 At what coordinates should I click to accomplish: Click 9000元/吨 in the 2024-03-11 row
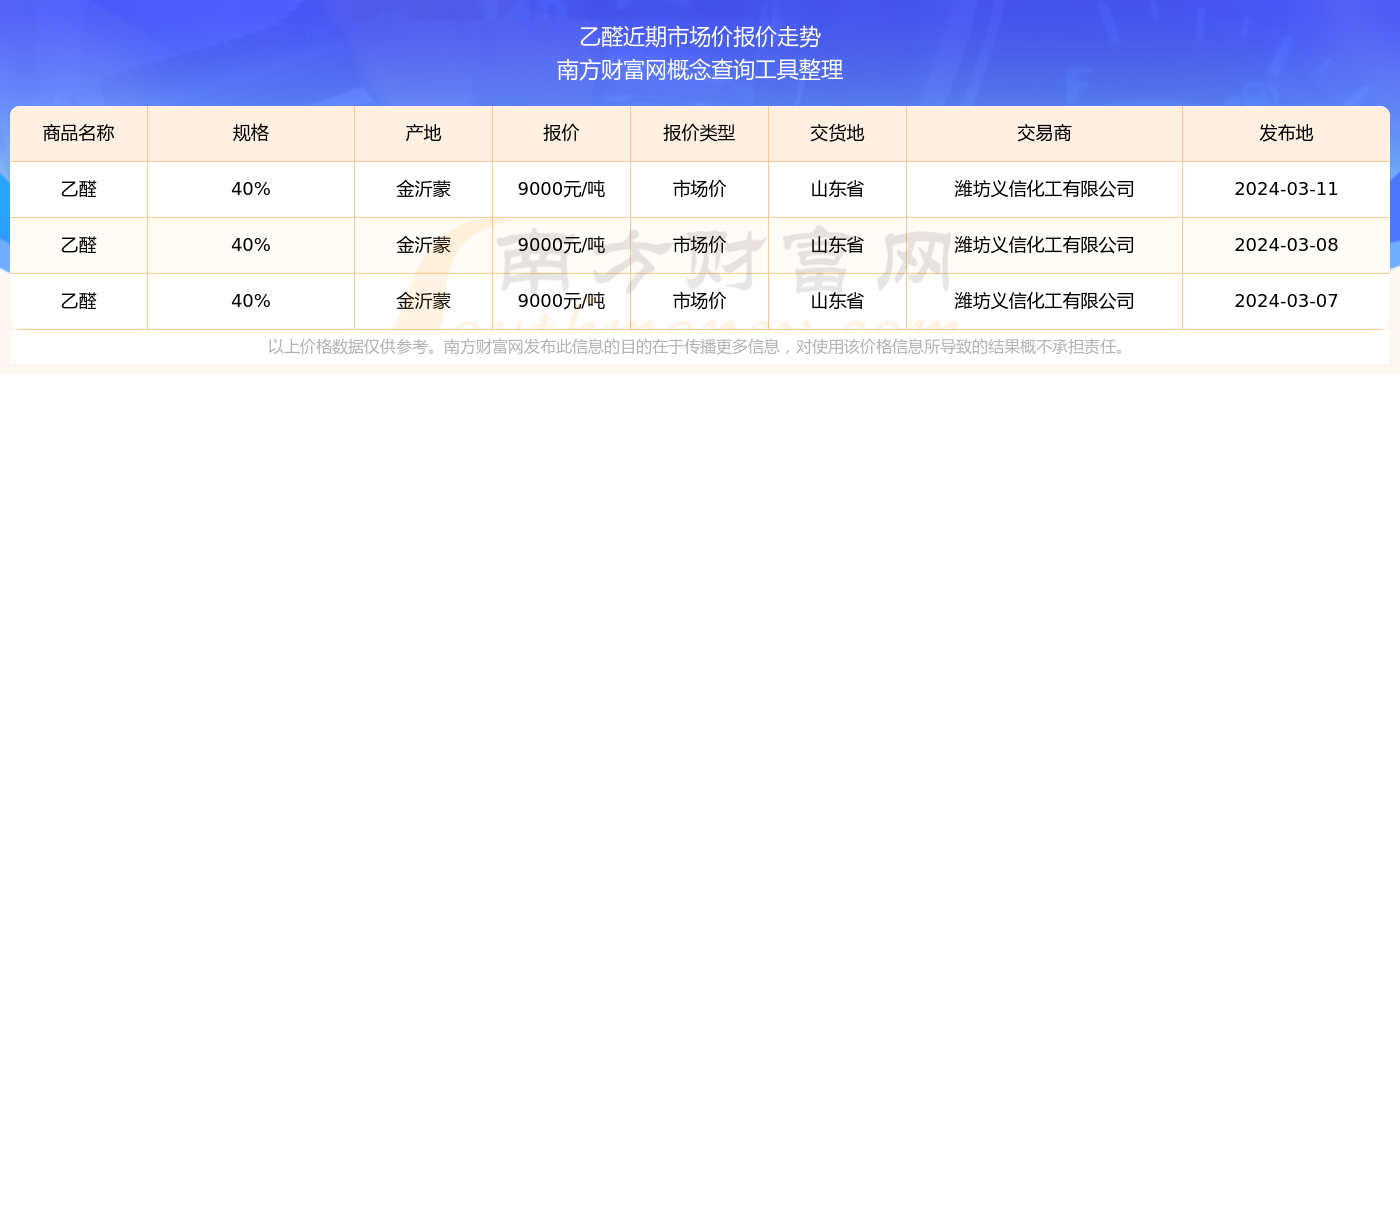click(561, 189)
